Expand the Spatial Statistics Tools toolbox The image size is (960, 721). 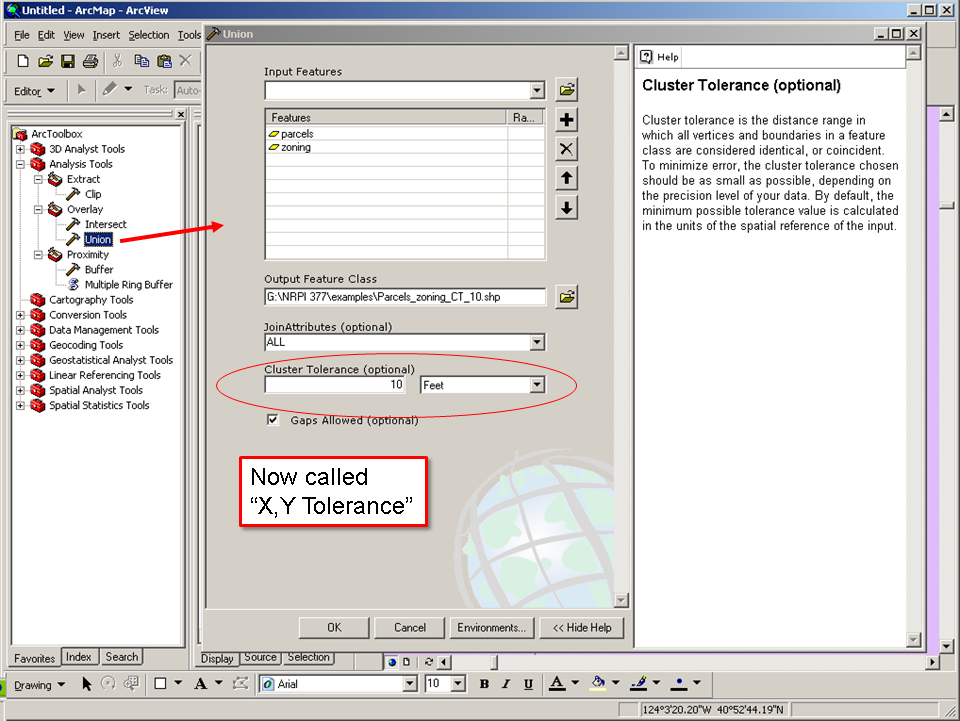(x=20, y=405)
